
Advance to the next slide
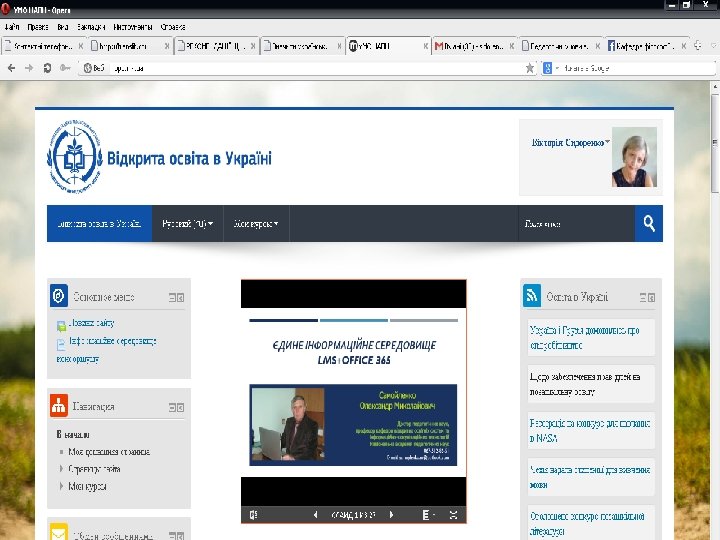pos(391,515)
